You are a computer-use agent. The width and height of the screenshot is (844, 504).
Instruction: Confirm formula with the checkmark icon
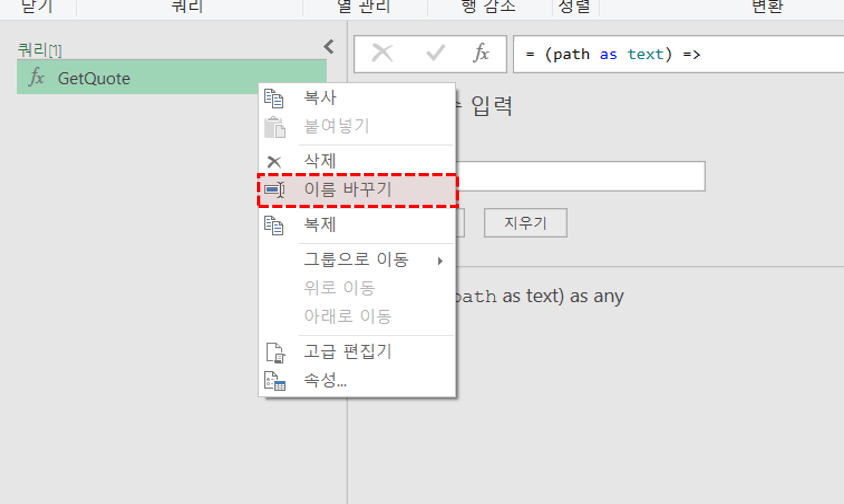pos(435,53)
